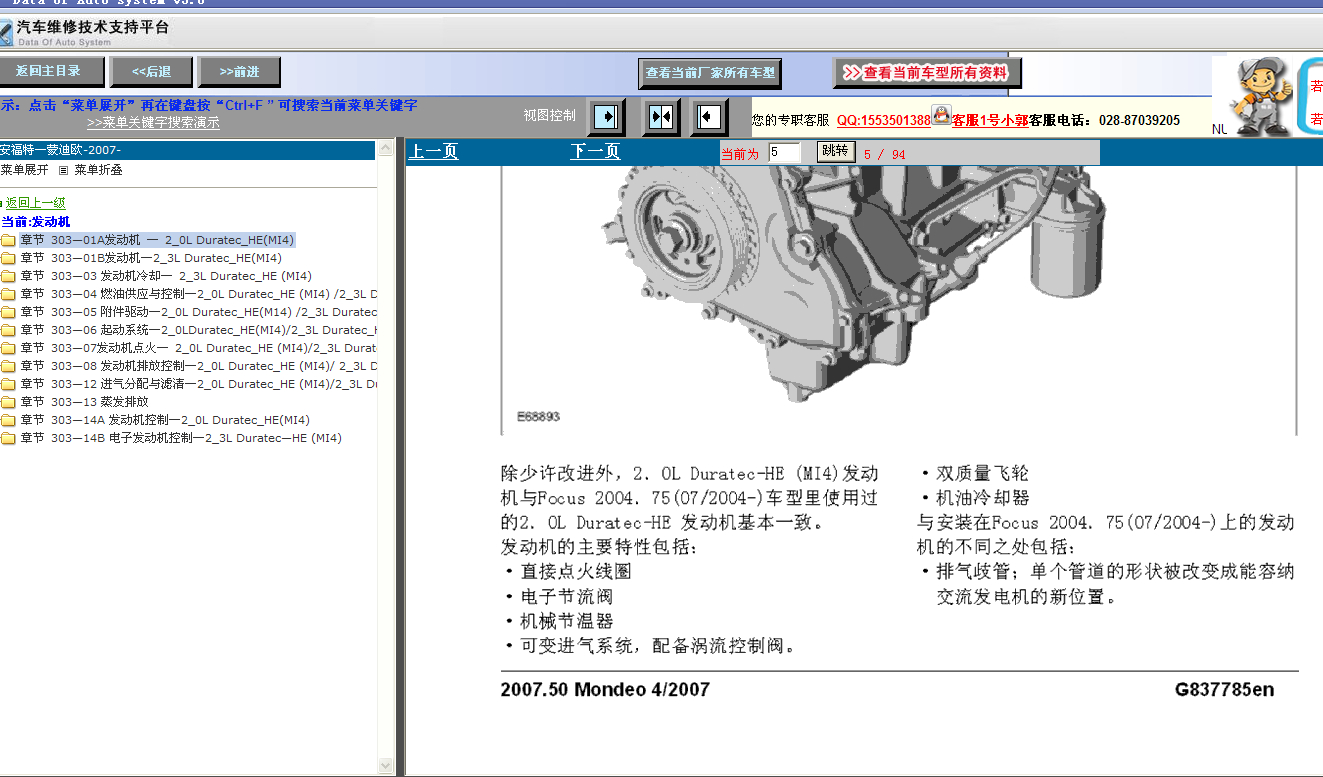Click folder icon of chapter 303—08

click(8, 366)
